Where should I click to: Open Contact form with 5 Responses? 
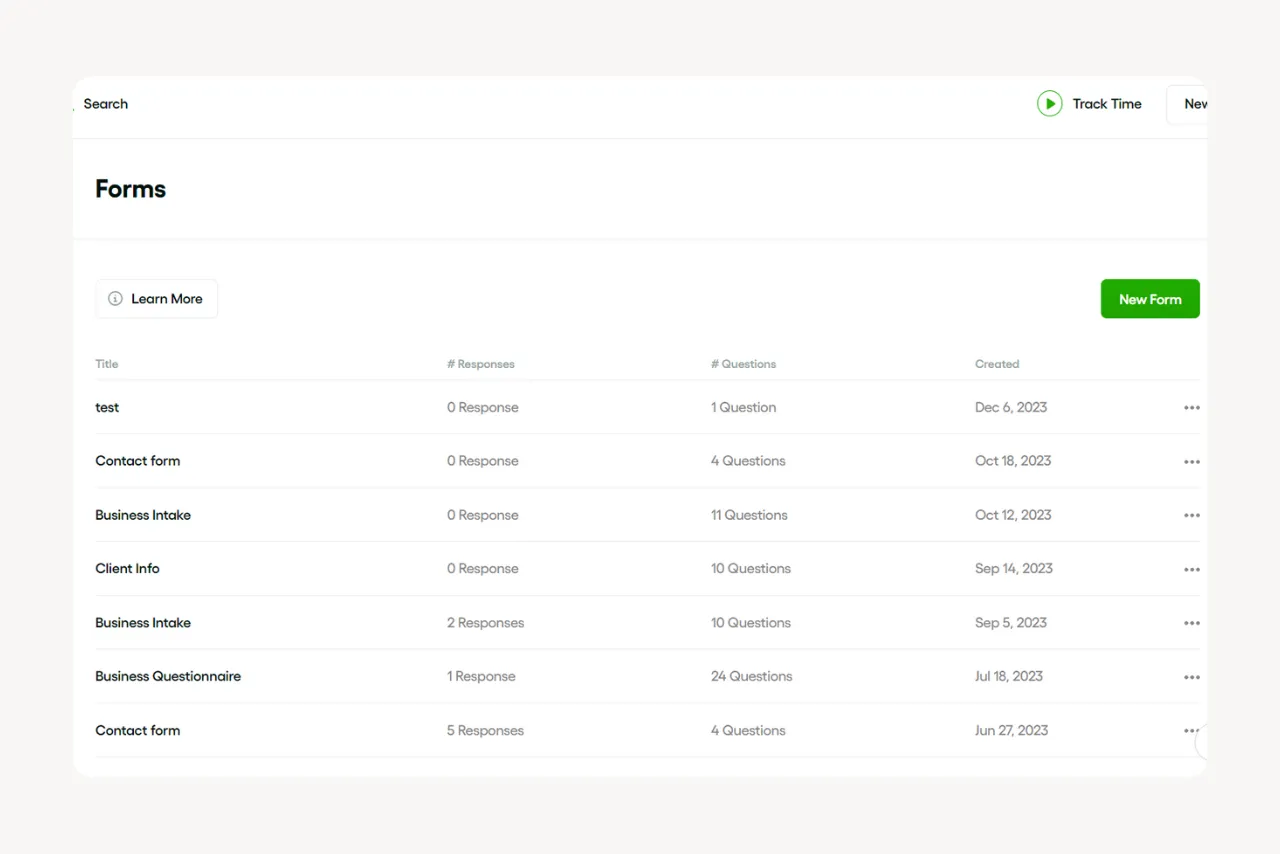(138, 730)
